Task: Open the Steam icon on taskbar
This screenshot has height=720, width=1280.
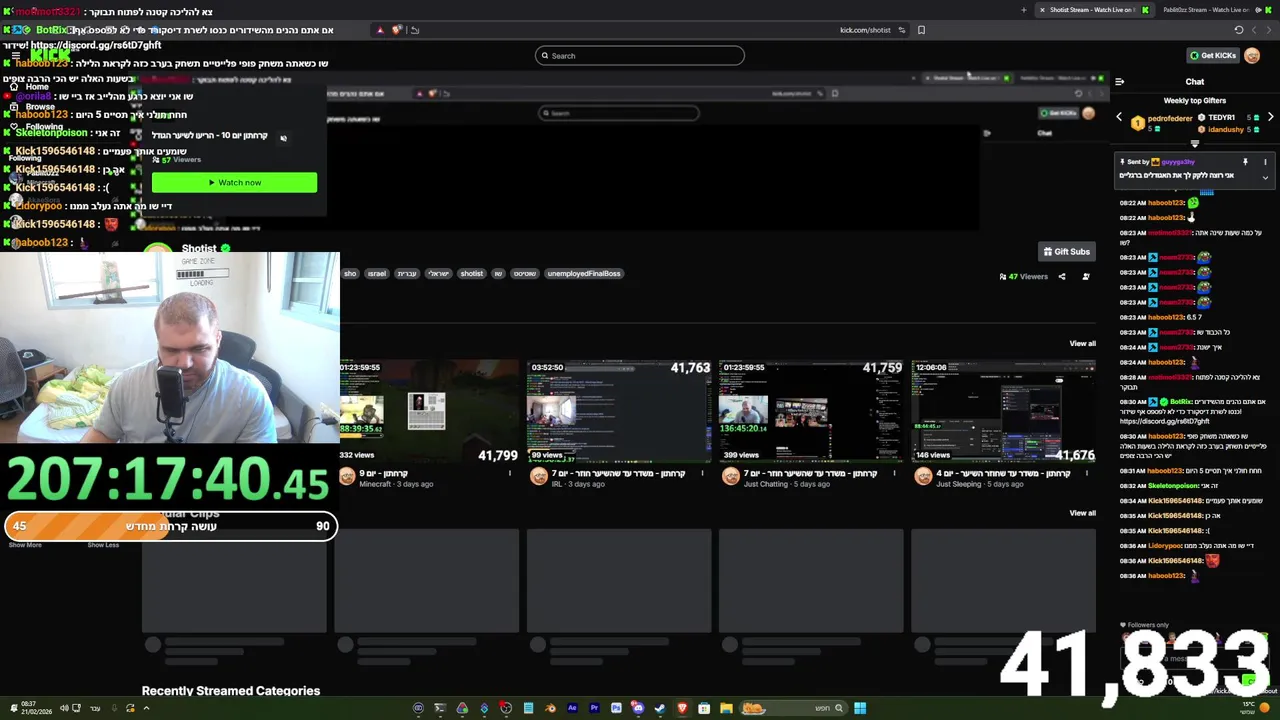Action: pos(660,708)
